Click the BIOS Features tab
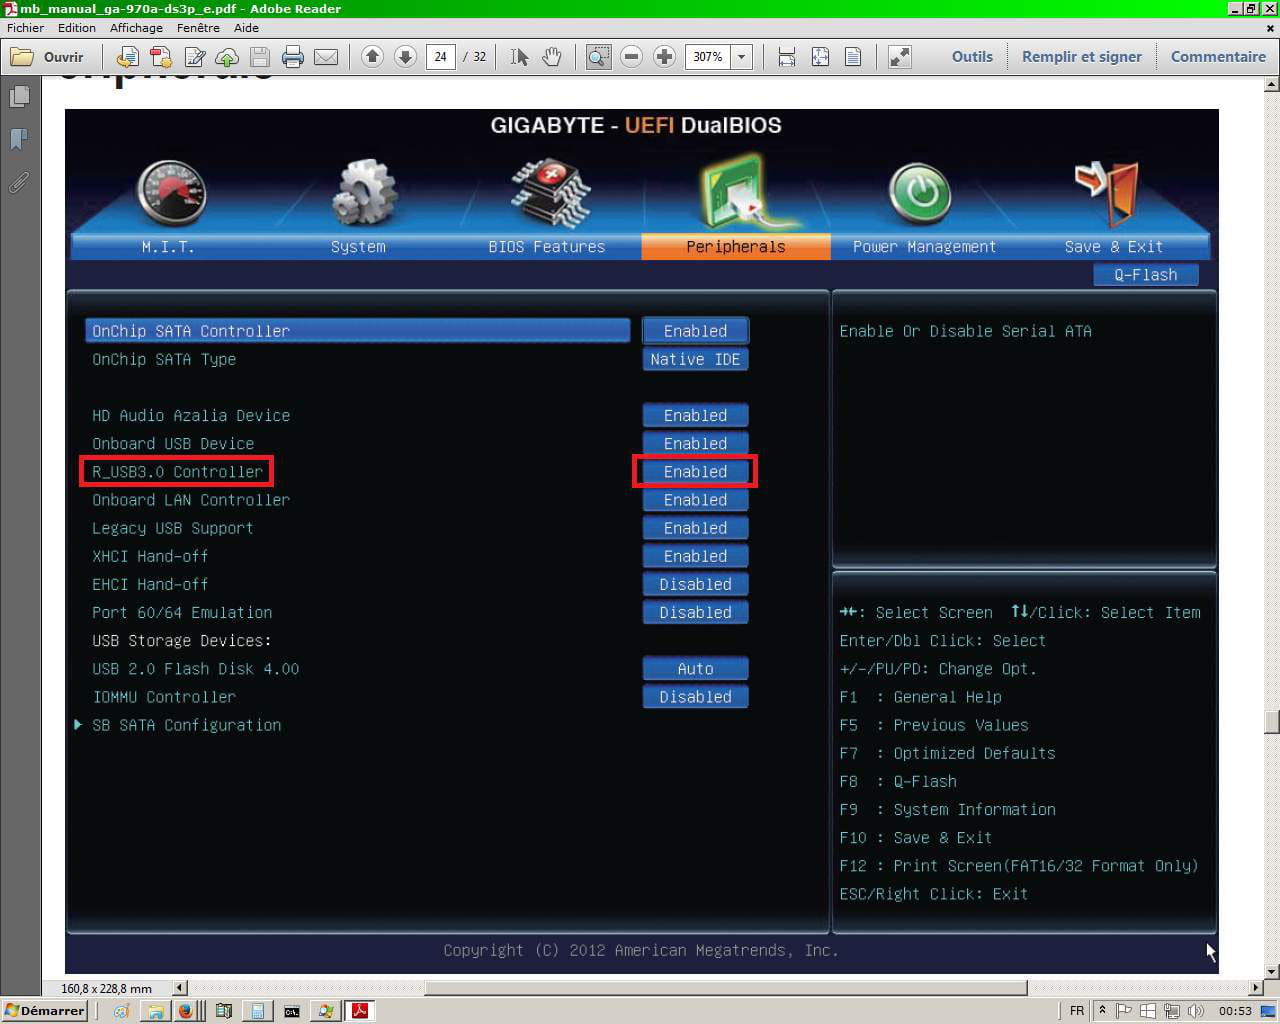Viewport: 1280px width, 1024px height. point(547,247)
